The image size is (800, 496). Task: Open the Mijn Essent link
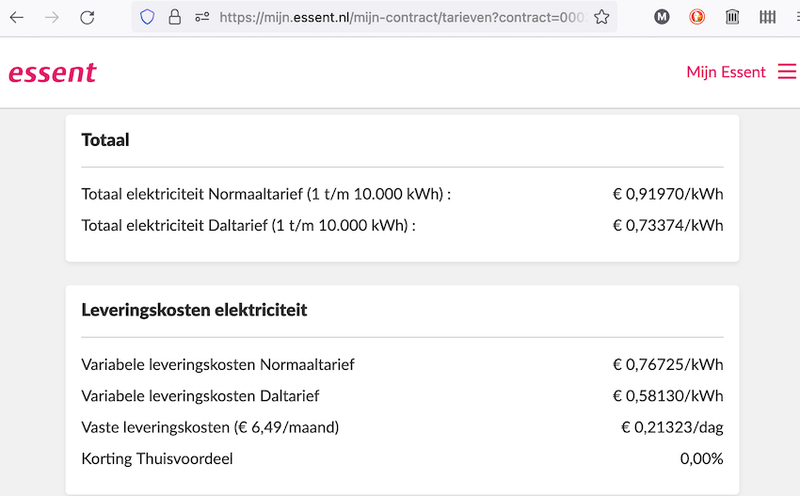pyautogui.click(x=726, y=72)
